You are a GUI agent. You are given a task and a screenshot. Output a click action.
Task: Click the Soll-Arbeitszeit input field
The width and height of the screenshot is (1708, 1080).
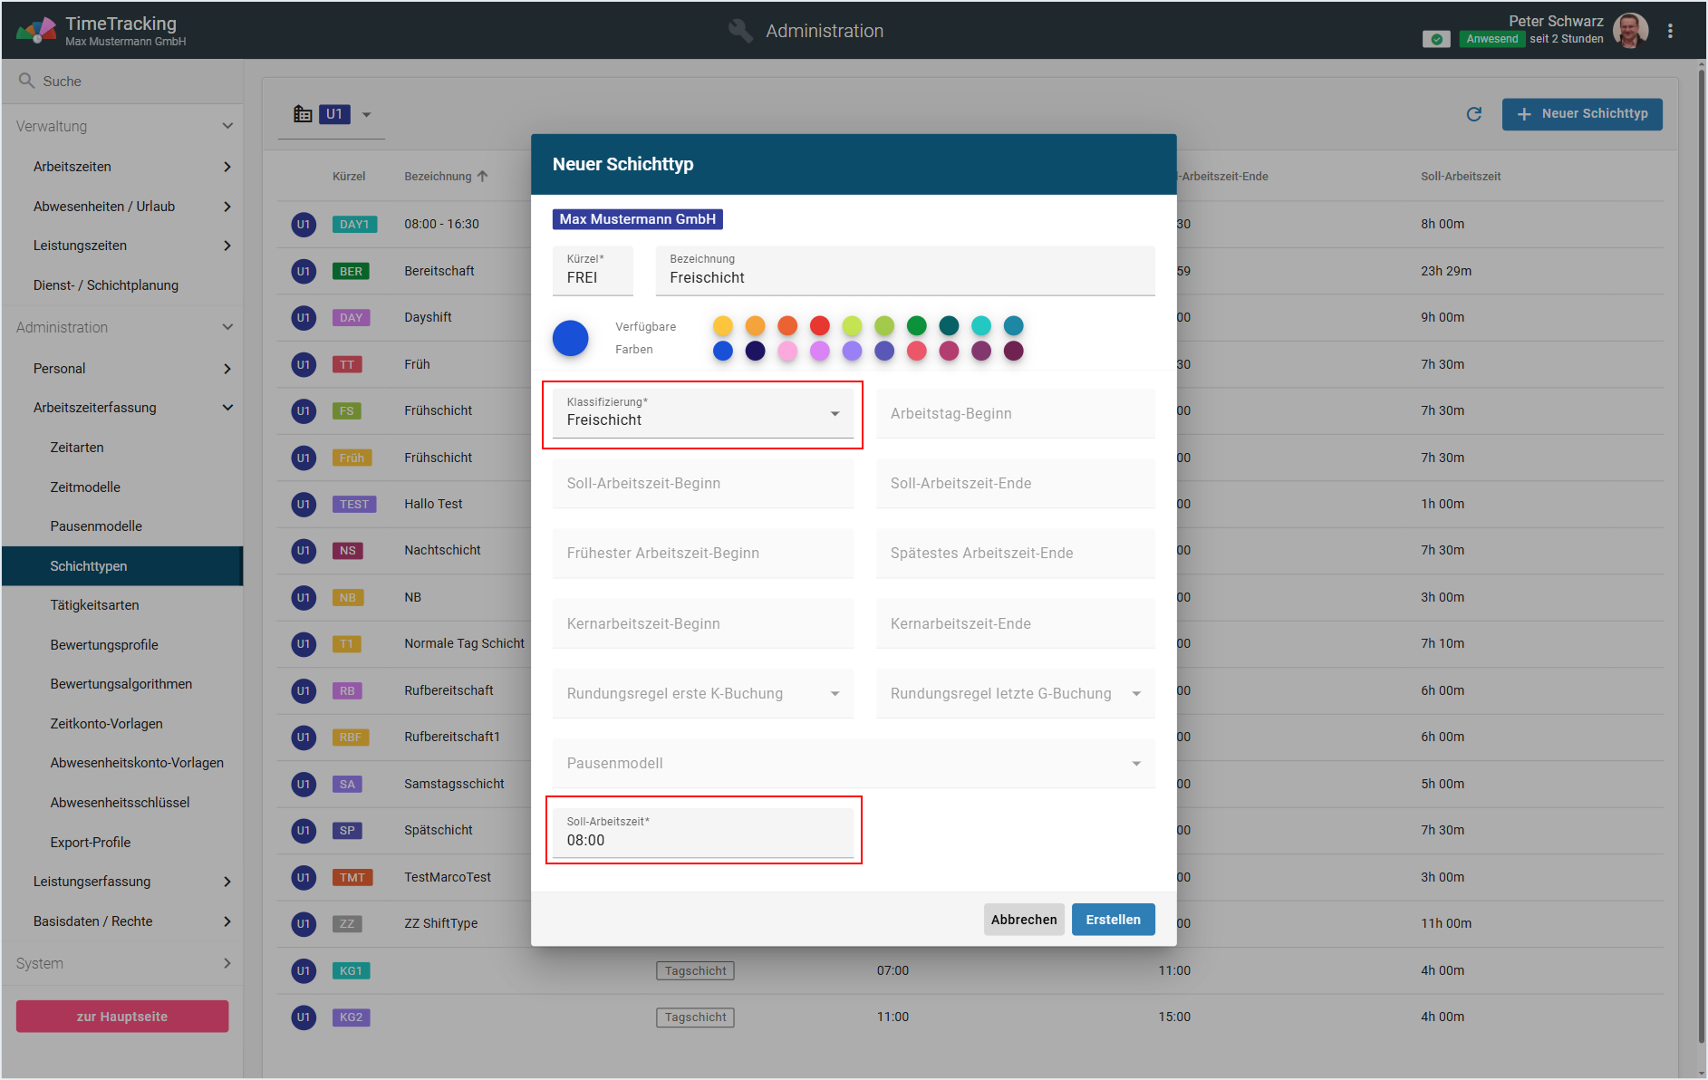coord(702,839)
